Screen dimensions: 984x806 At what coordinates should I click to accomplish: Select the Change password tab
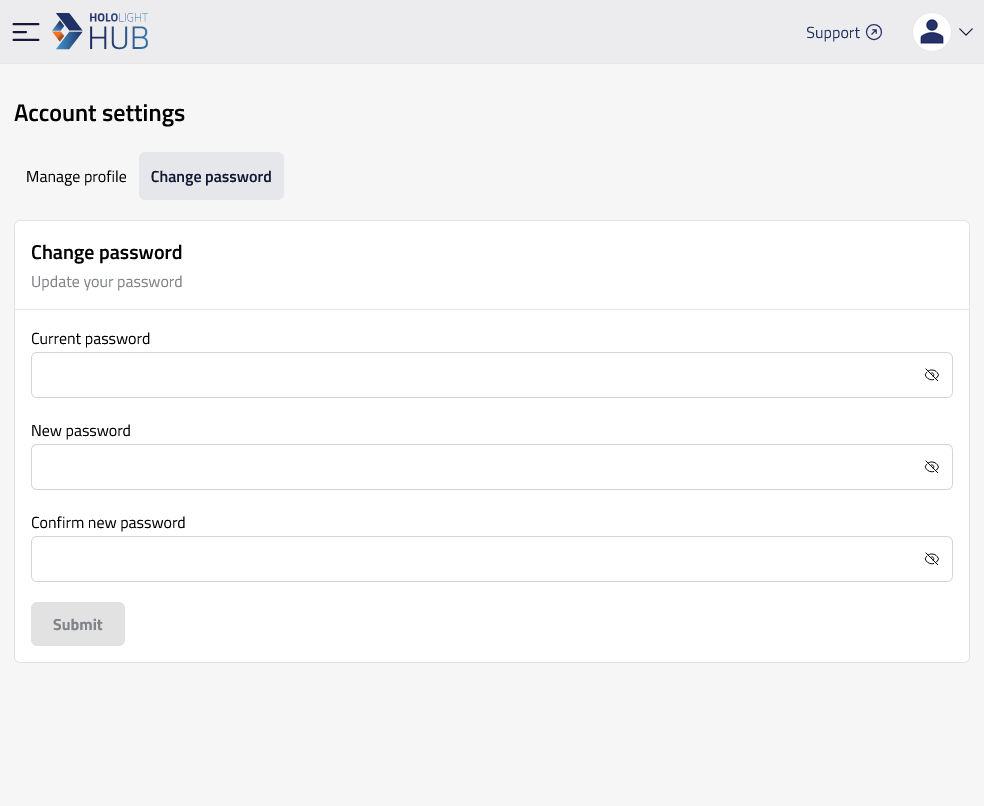211,176
